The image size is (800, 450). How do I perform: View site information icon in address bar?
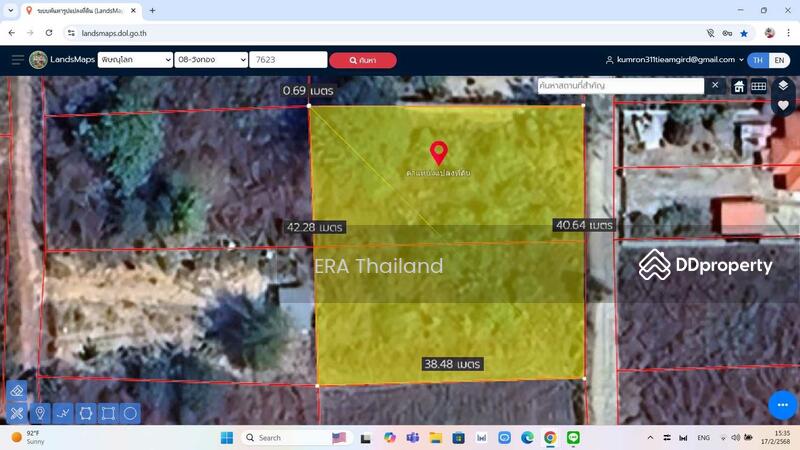(71, 33)
